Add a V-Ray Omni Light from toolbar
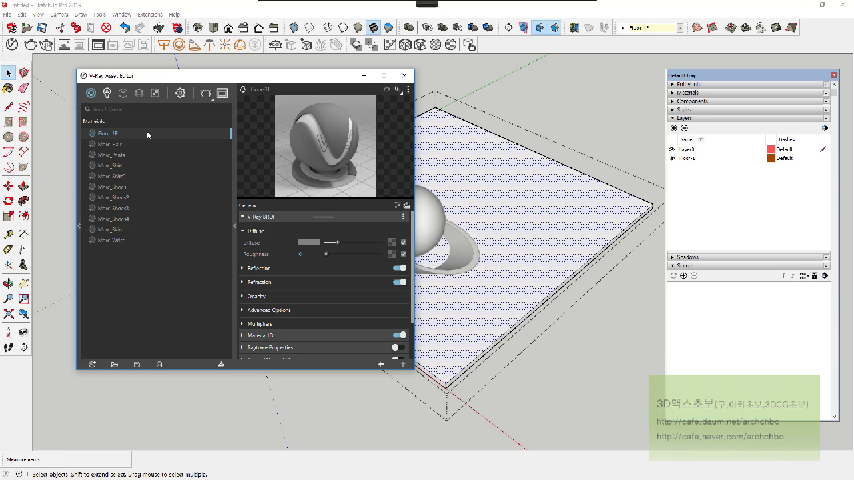The image size is (854, 480). tap(224, 45)
